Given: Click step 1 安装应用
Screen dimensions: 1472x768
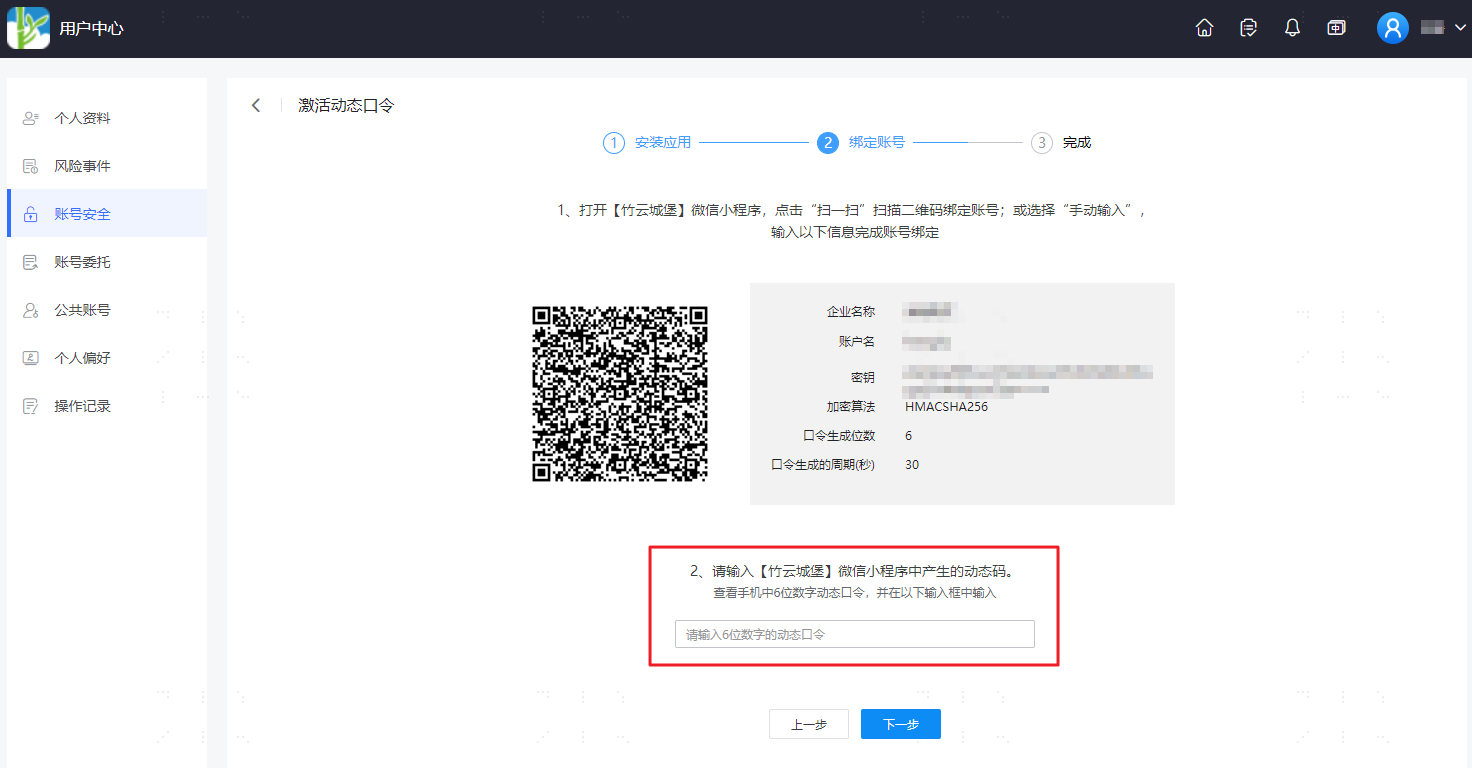Looking at the screenshot, I should pos(647,143).
